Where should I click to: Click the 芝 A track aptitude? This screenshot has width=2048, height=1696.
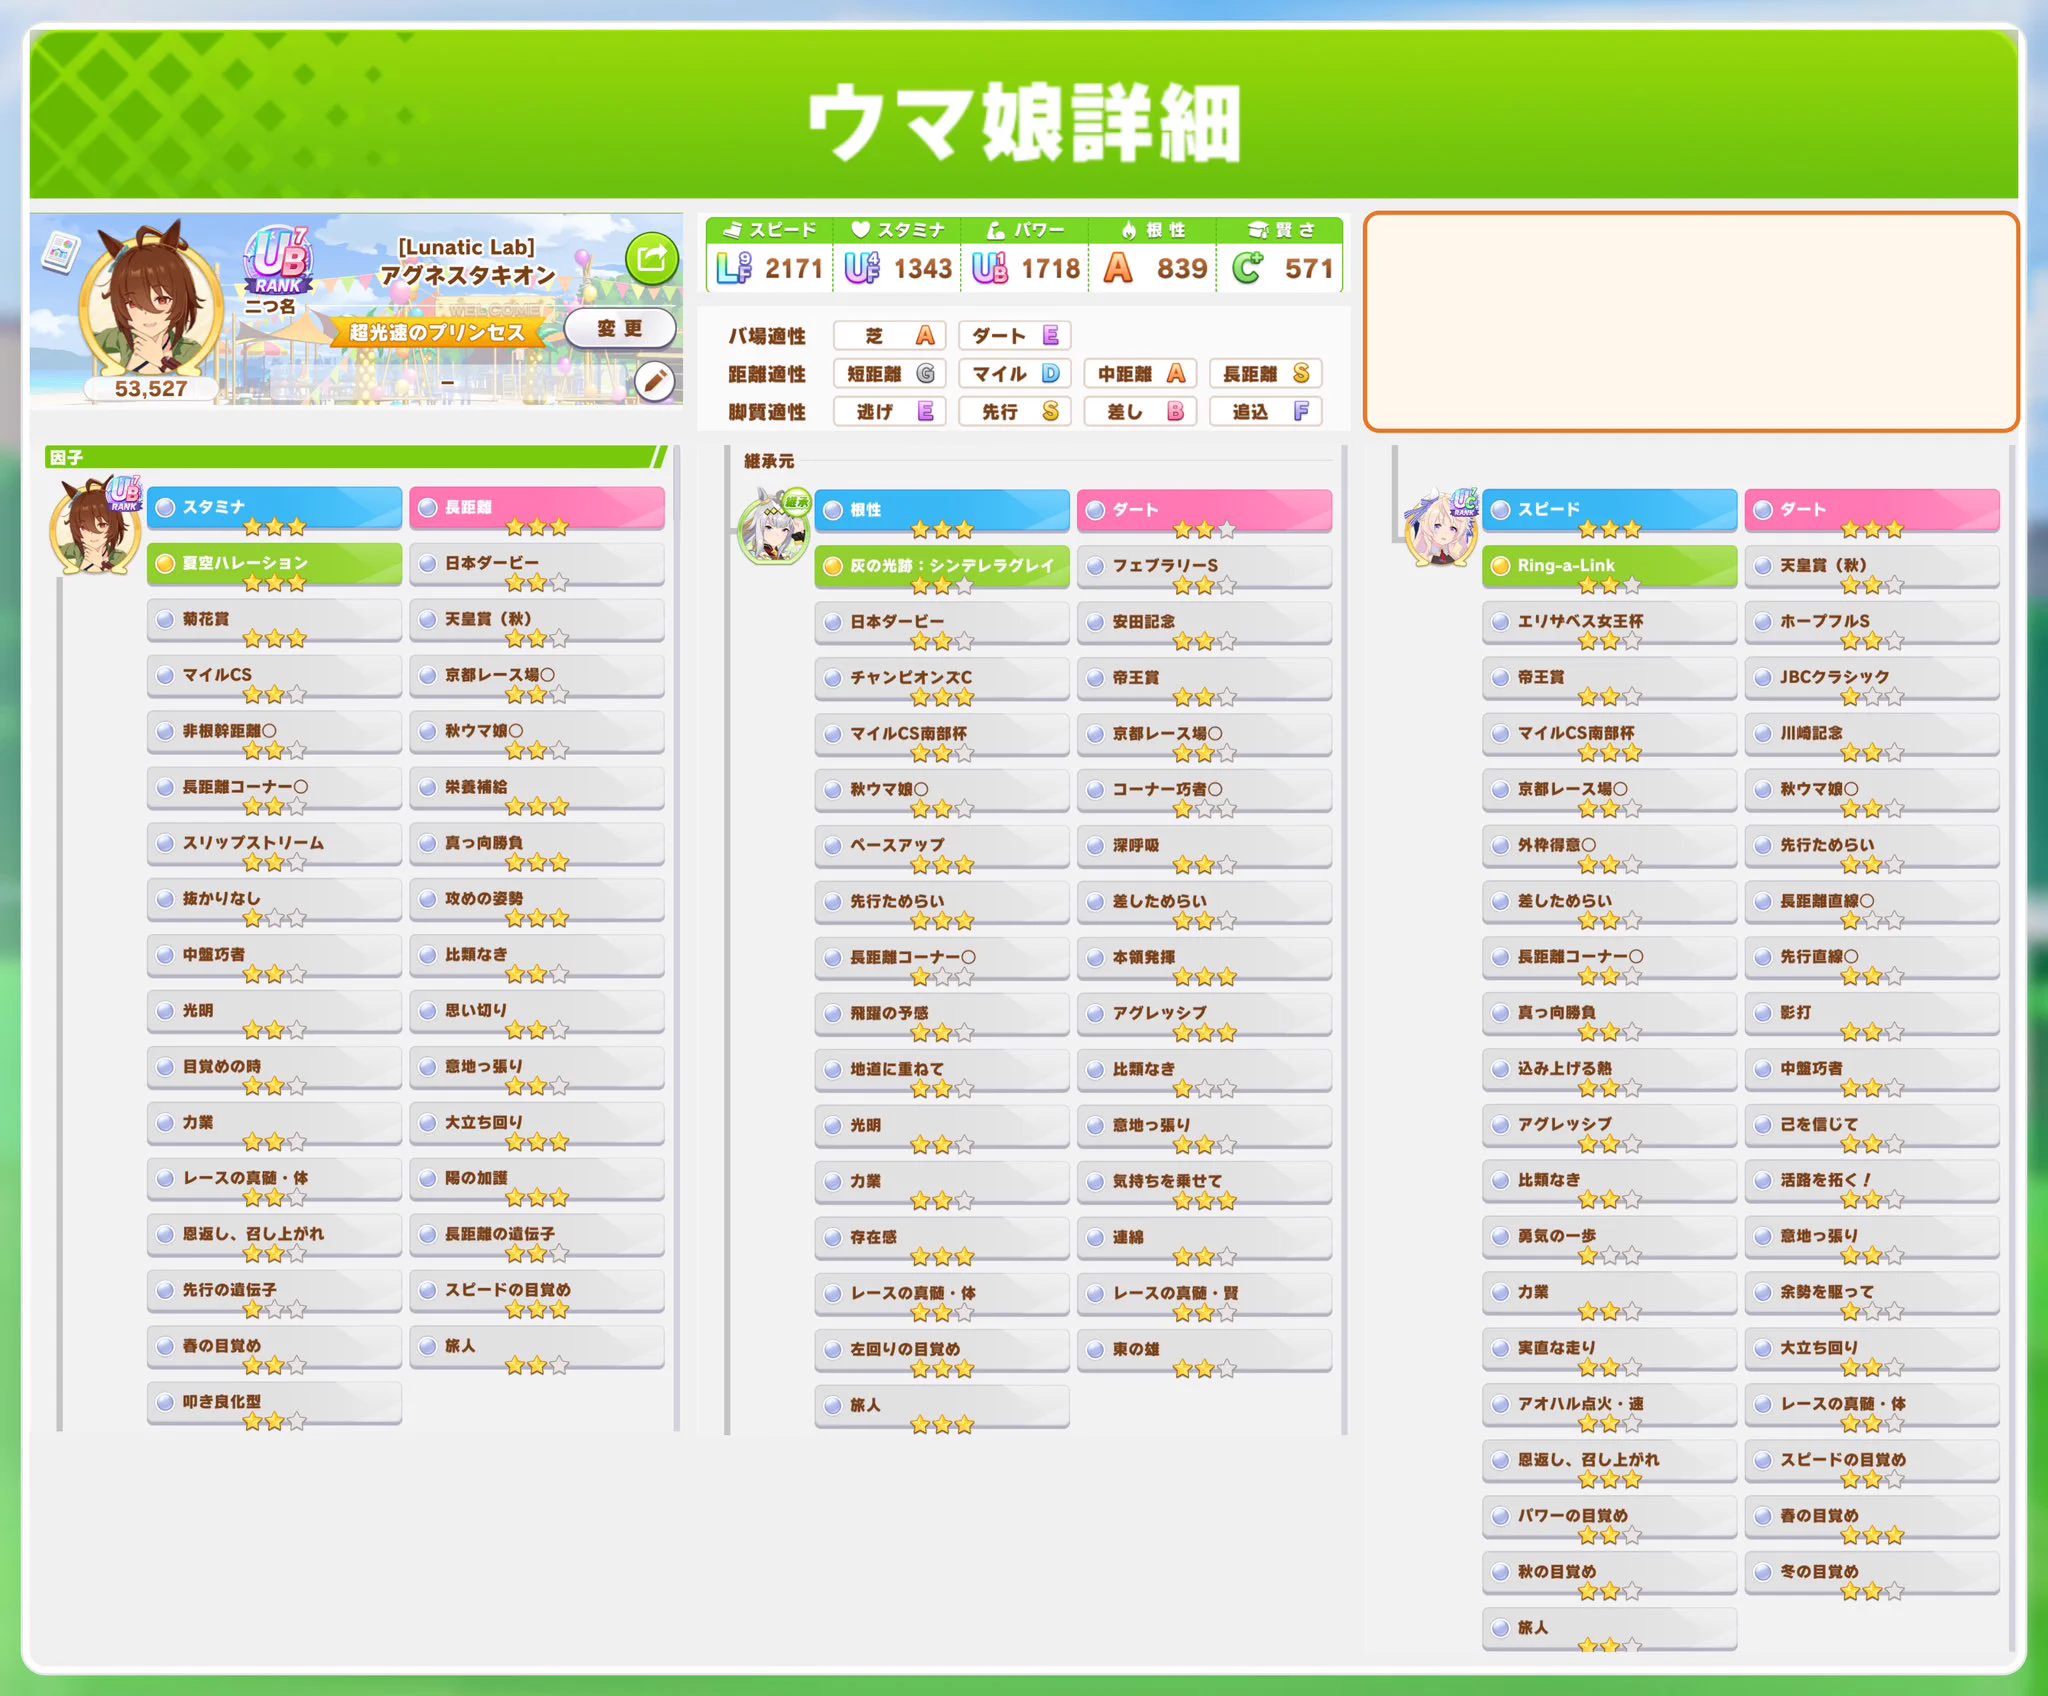(890, 335)
